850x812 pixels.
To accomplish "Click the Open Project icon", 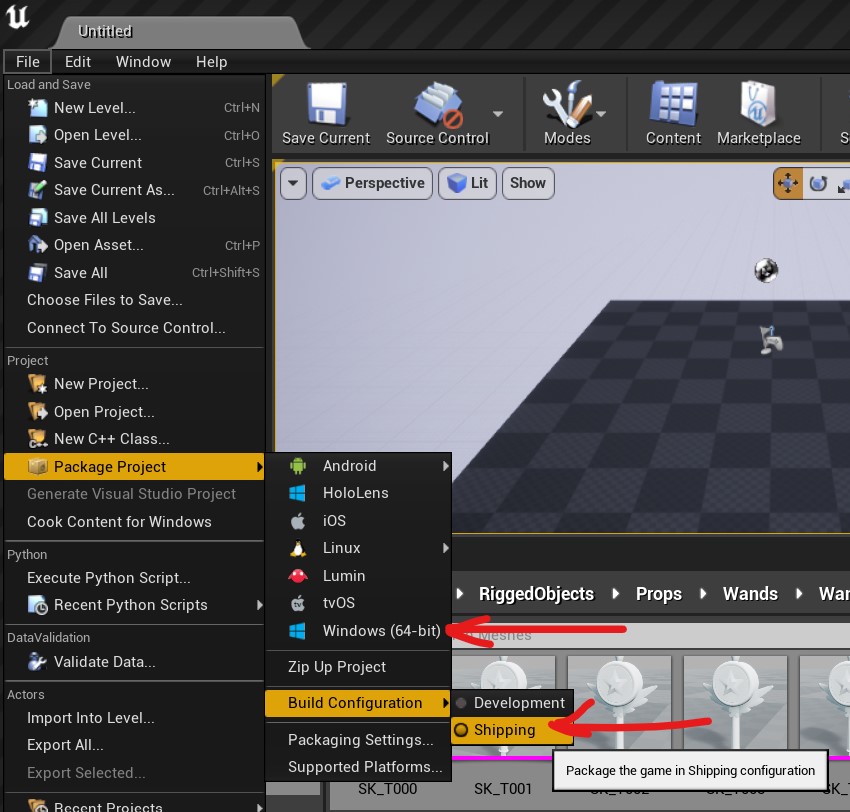I will [37, 411].
